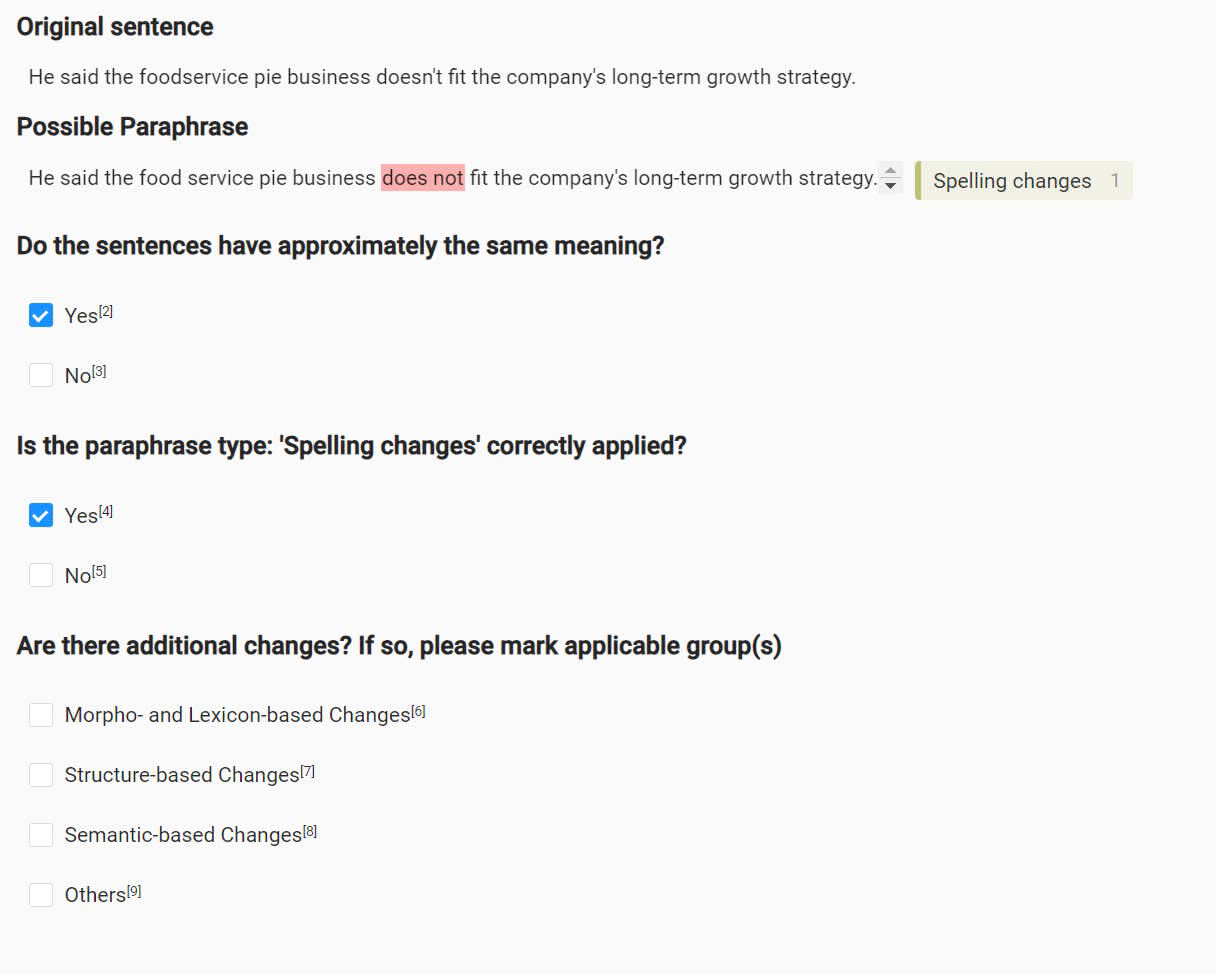Click the 'Original sentence' heading
Image resolution: width=1216 pixels, height=975 pixels.
click(115, 27)
